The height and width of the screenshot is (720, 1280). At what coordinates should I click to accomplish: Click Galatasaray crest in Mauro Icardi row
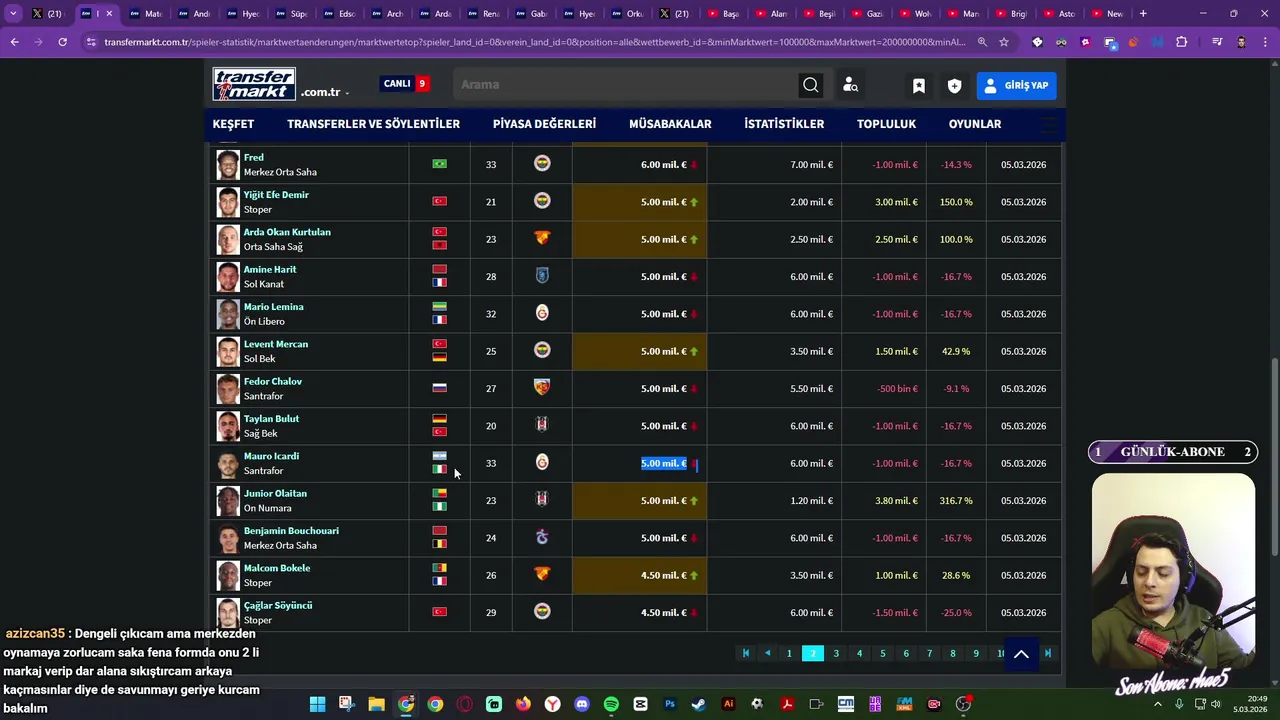click(542, 462)
